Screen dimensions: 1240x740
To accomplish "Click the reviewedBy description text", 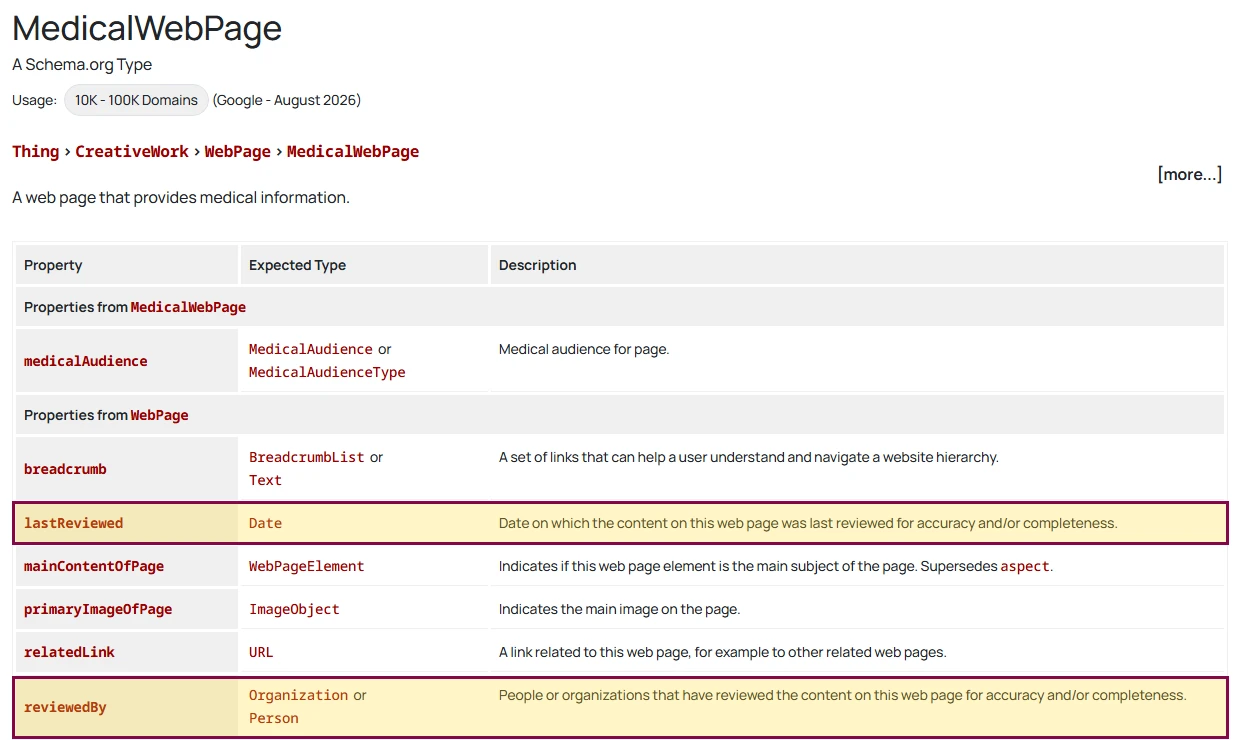I will pyautogui.click(x=842, y=695).
